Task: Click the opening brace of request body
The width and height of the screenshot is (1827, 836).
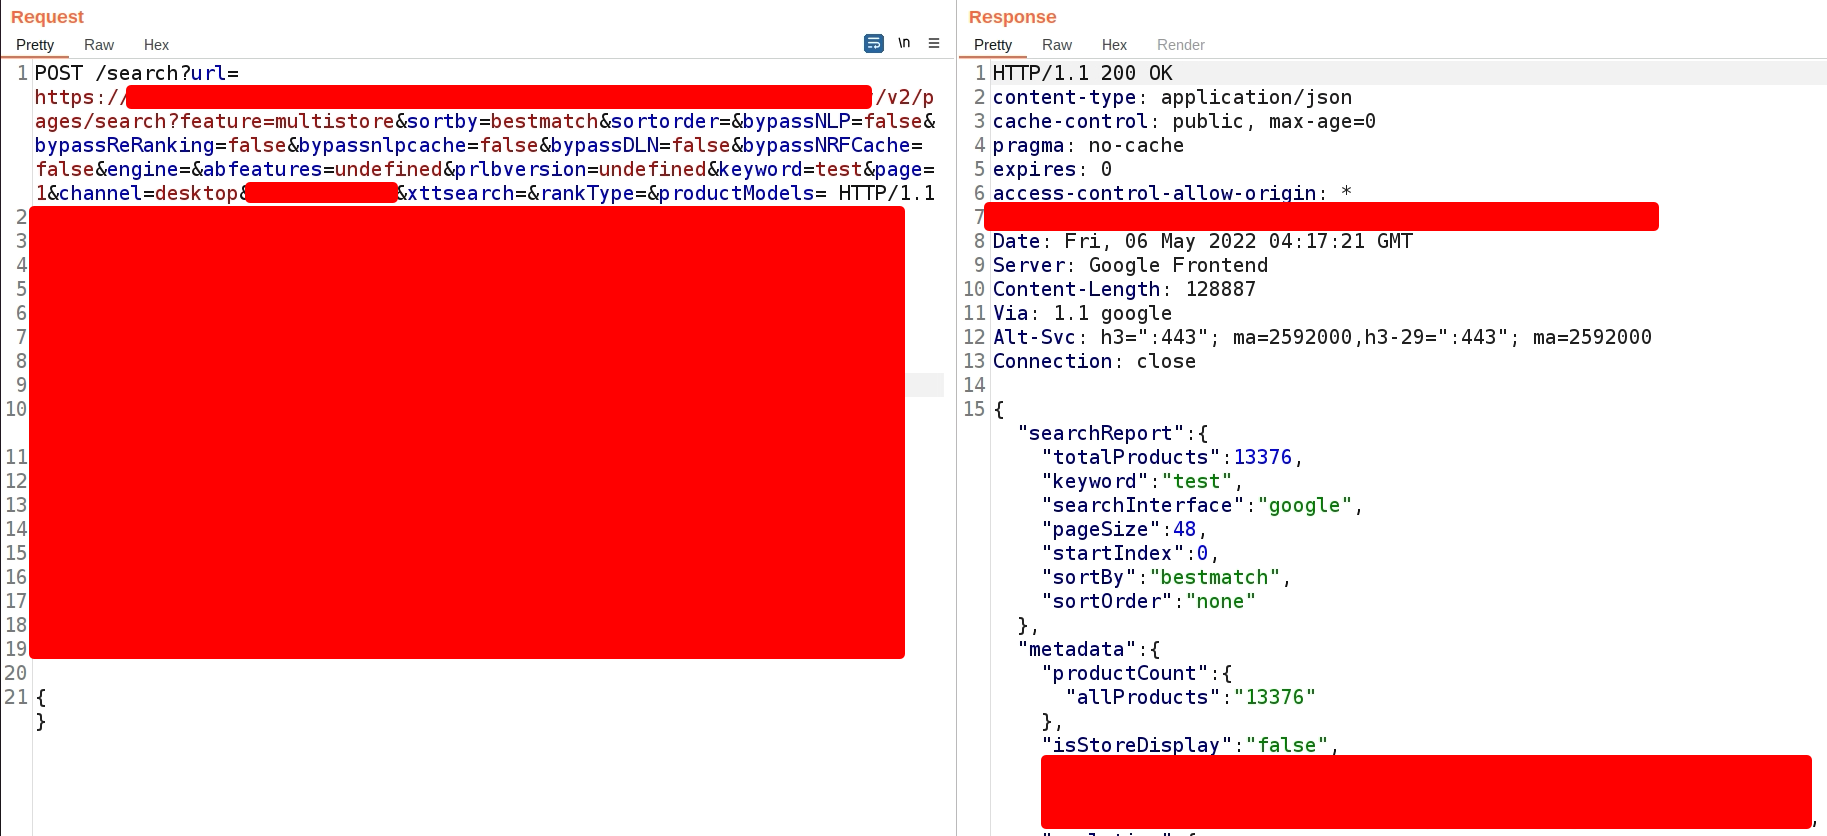Action: click(41, 697)
